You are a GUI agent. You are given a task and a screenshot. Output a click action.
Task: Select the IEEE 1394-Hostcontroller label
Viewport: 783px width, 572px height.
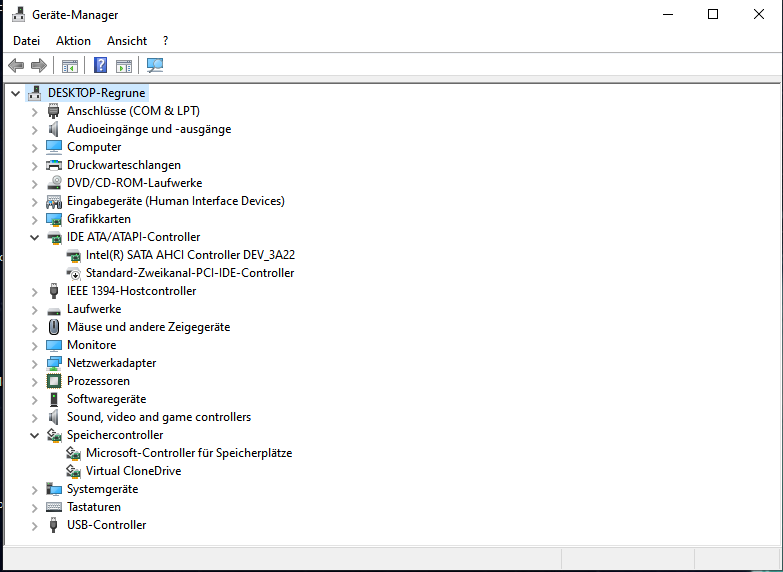131,291
